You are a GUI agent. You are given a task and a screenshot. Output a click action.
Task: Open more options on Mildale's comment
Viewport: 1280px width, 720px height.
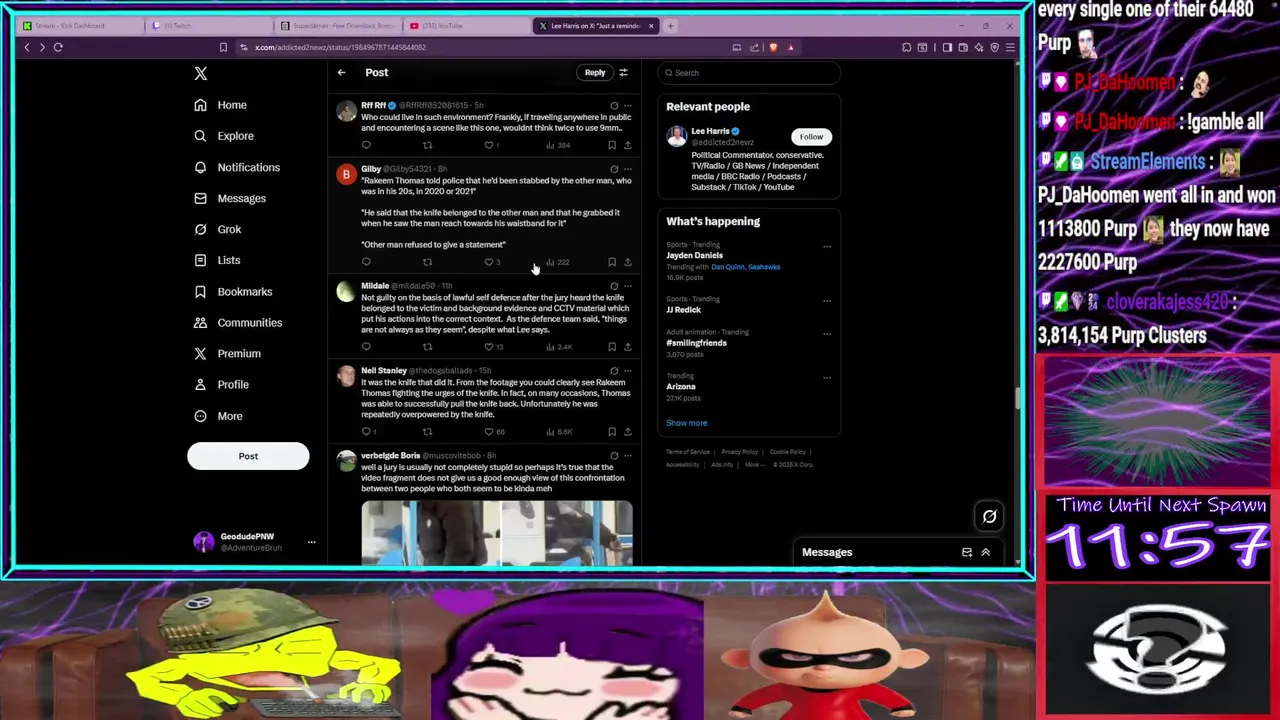pyautogui.click(x=628, y=286)
